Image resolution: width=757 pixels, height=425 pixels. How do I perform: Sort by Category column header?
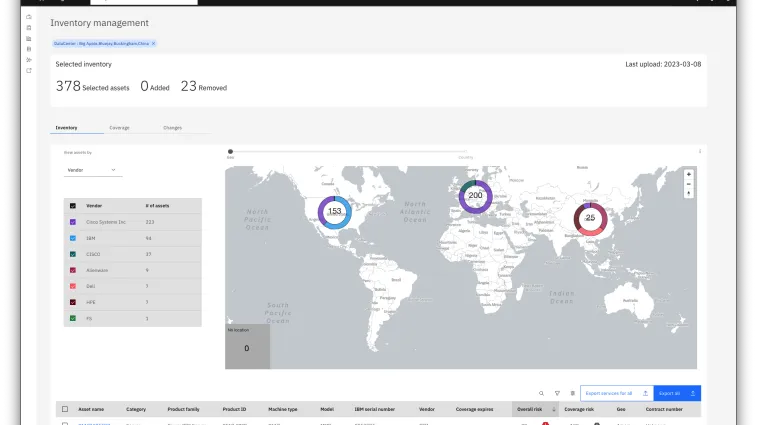(x=136, y=409)
